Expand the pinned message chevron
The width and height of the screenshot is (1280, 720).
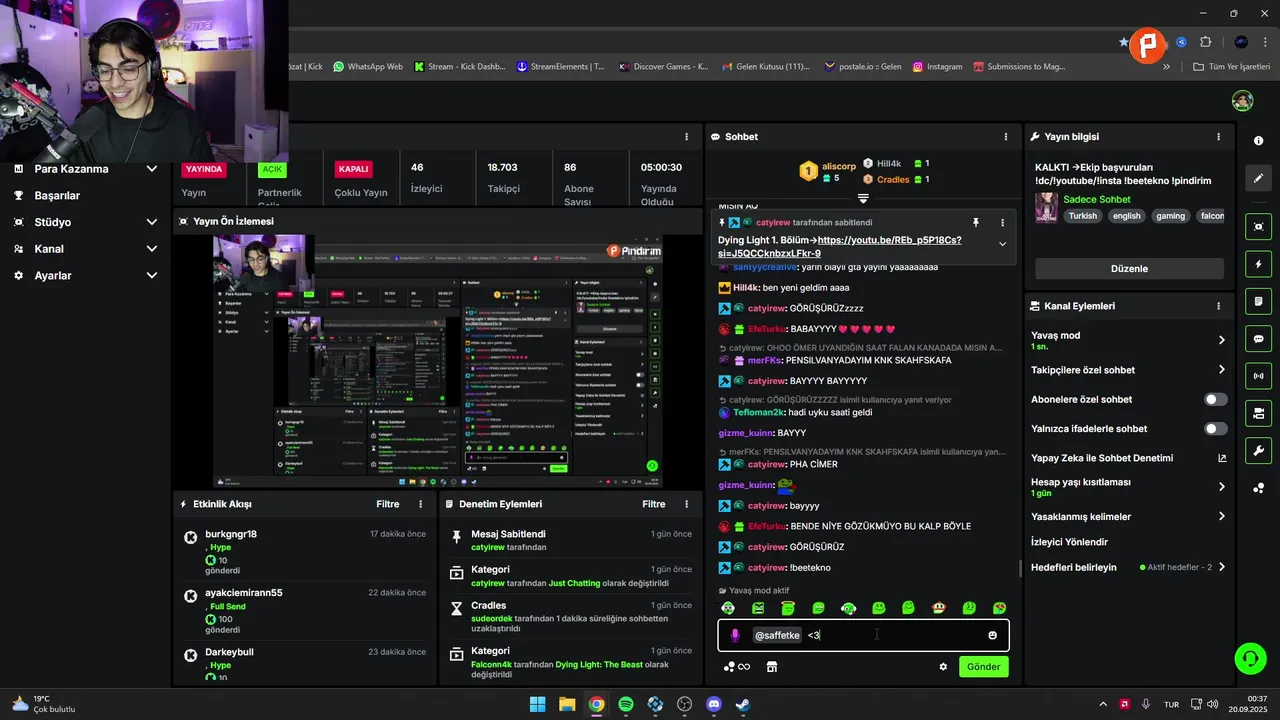pos(1002,244)
